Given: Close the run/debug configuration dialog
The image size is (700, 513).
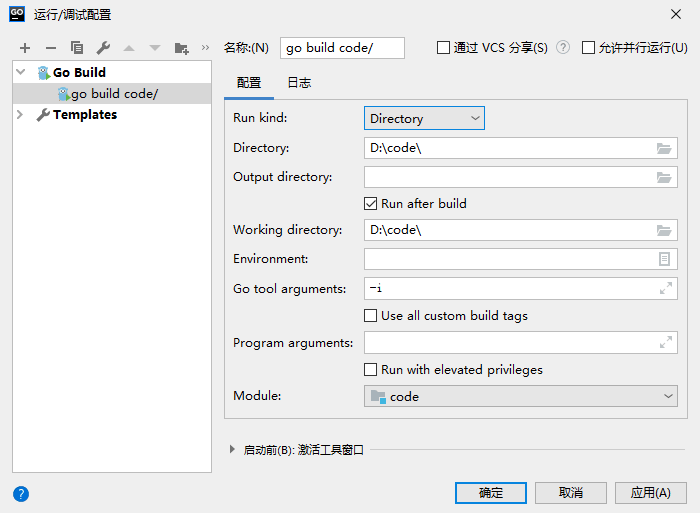Looking at the screenshot, I should (x=675, y=14).
